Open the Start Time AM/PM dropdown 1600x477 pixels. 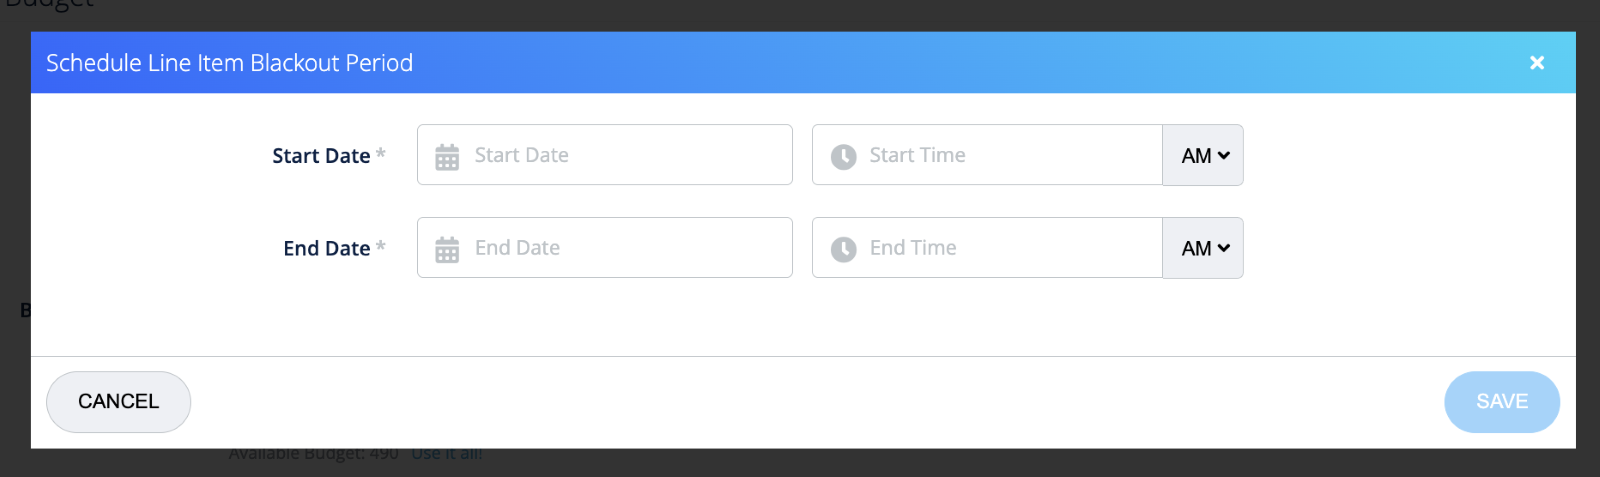point(1203,155)
